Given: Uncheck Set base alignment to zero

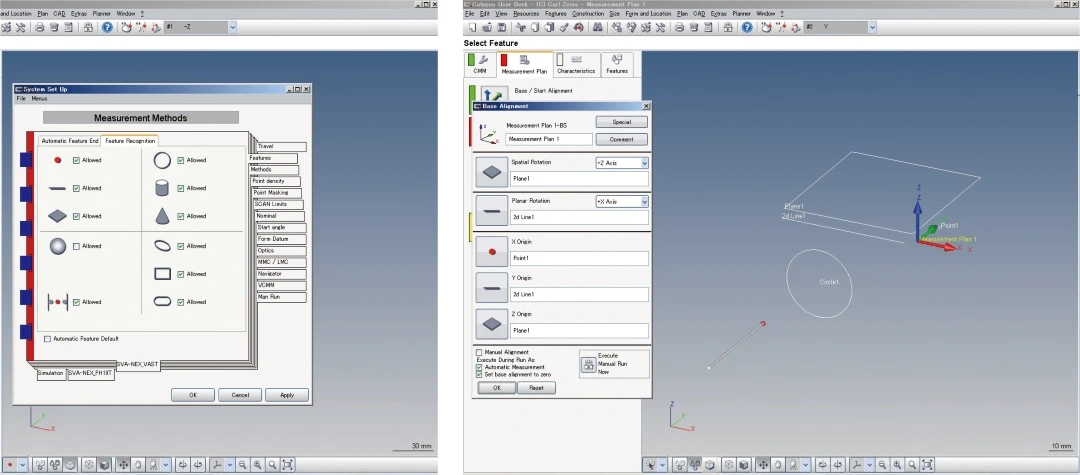Looking at the screenshot, I should (x=479, y=374).
